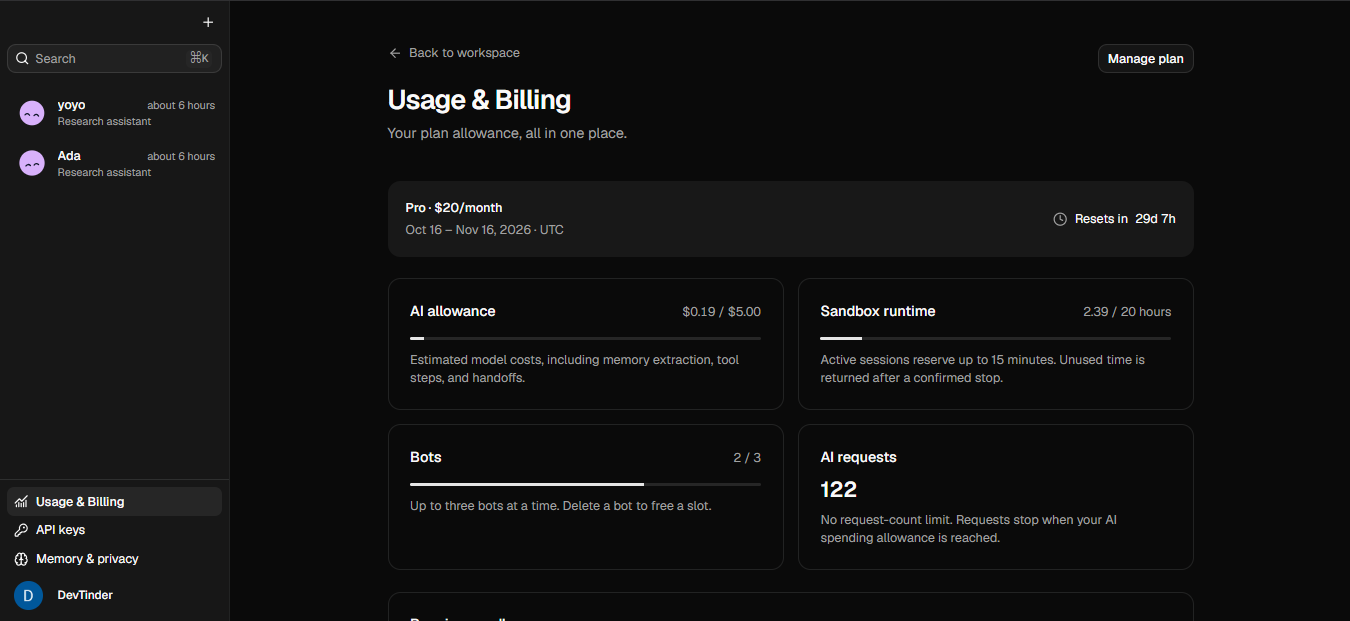Select the yoyo research assistant row

click(114, 113)
